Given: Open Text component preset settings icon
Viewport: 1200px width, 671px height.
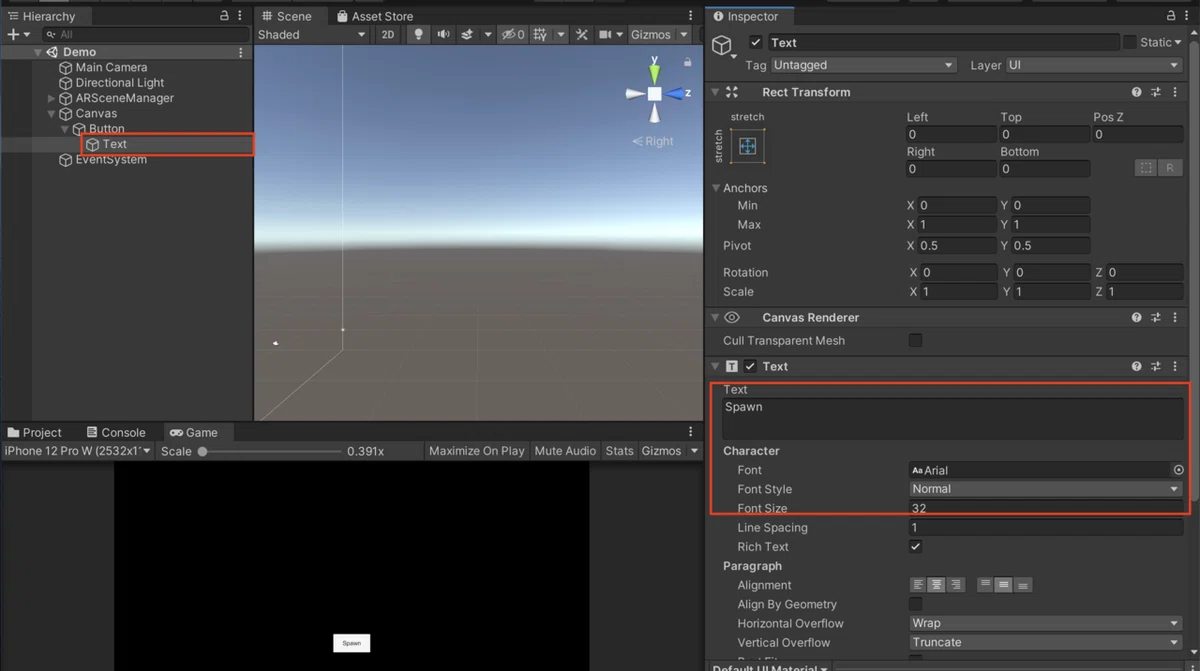Looking at the screenshot, I should coord(1156,367).
